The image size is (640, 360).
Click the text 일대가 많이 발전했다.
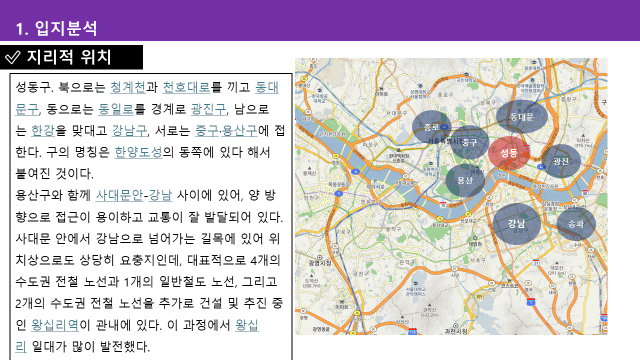coord(91,347)
